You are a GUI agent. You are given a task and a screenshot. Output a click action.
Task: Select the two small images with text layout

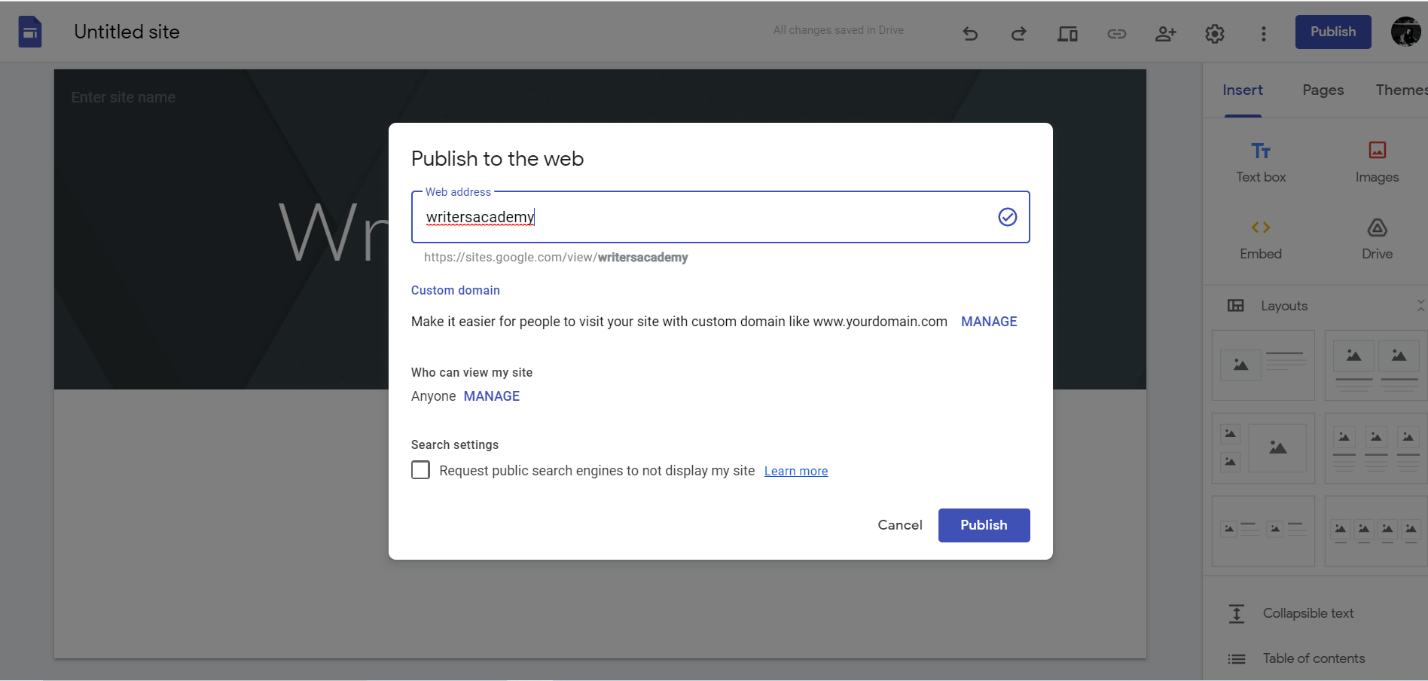(x=1263, y=531)
